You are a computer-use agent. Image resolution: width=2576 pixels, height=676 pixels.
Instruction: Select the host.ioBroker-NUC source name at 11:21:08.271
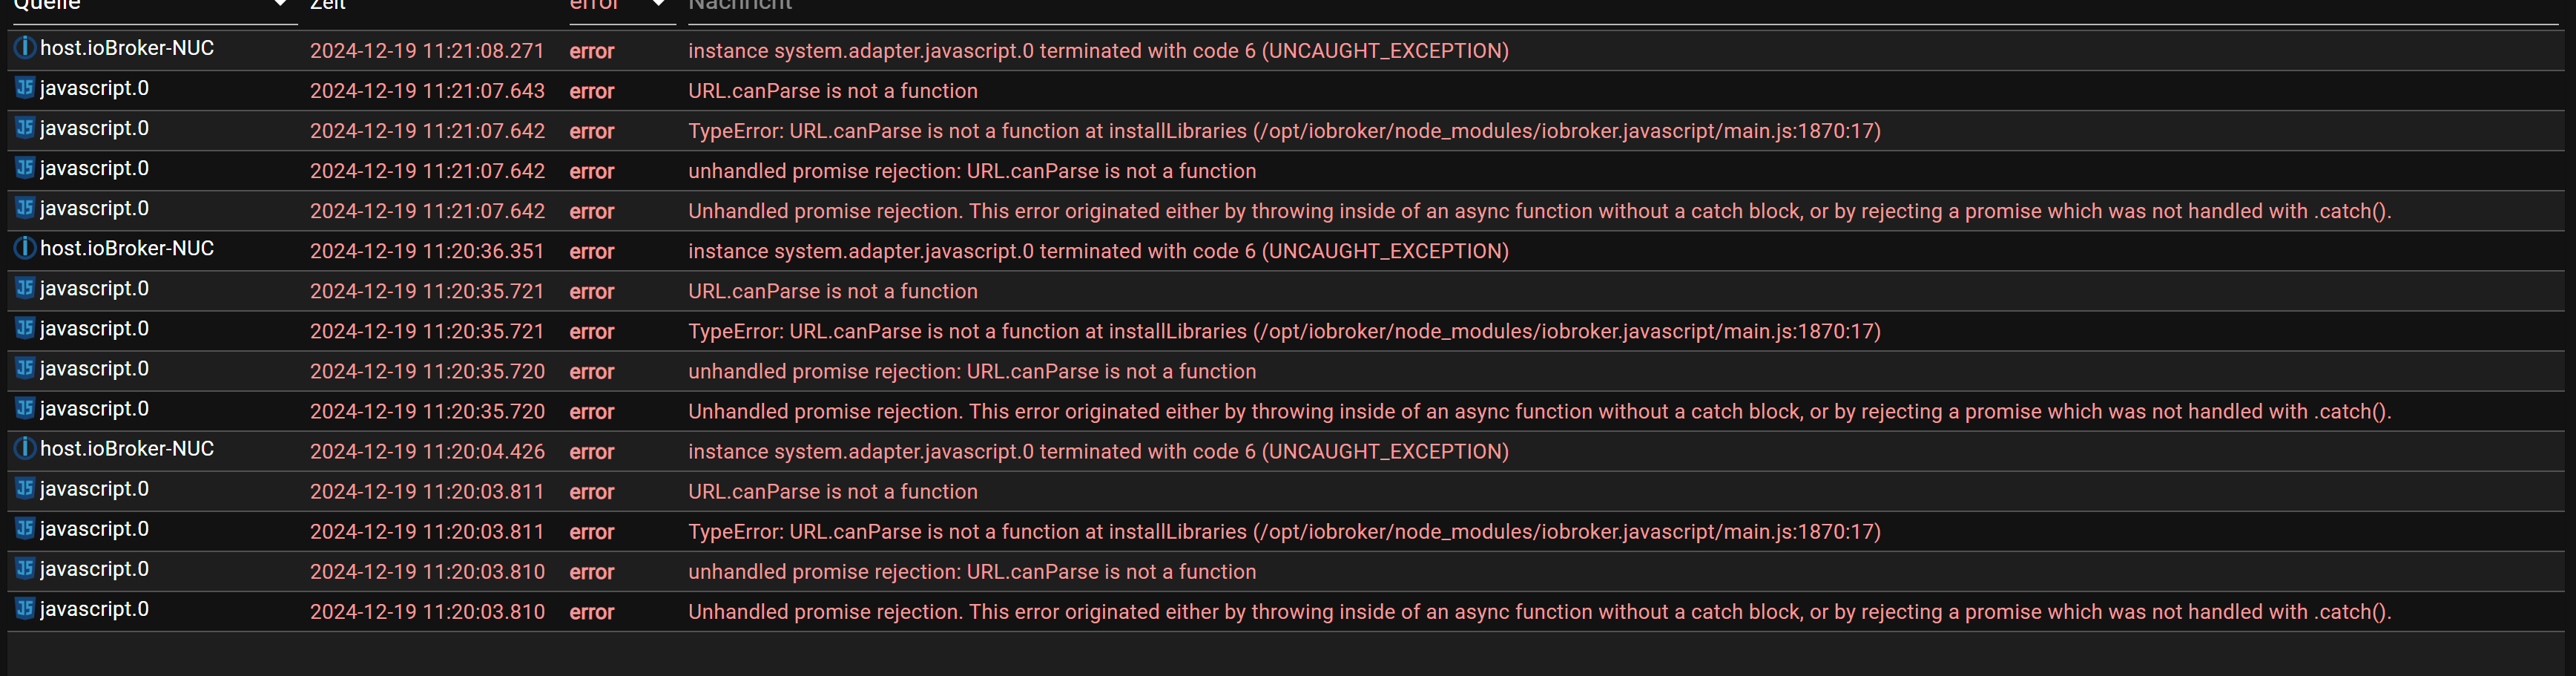tap(127, 48)
